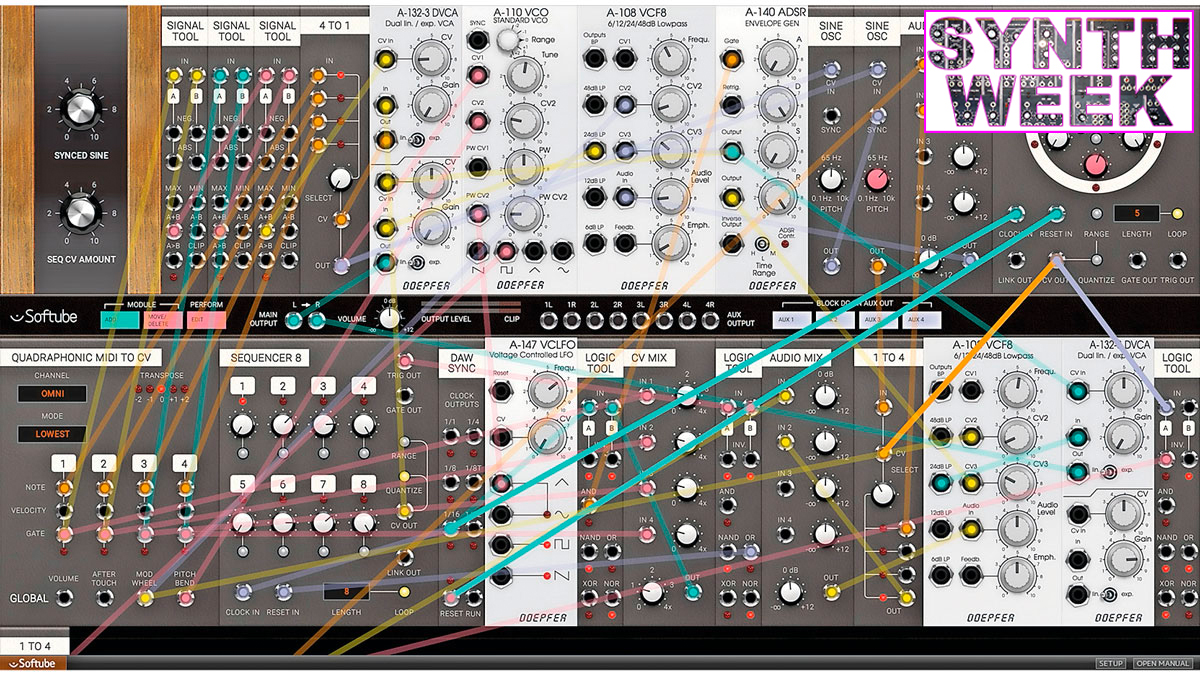Click the Sequencer 8 step 1 knob
This screenshot has width=1200, height=675.
pos(241,425)
